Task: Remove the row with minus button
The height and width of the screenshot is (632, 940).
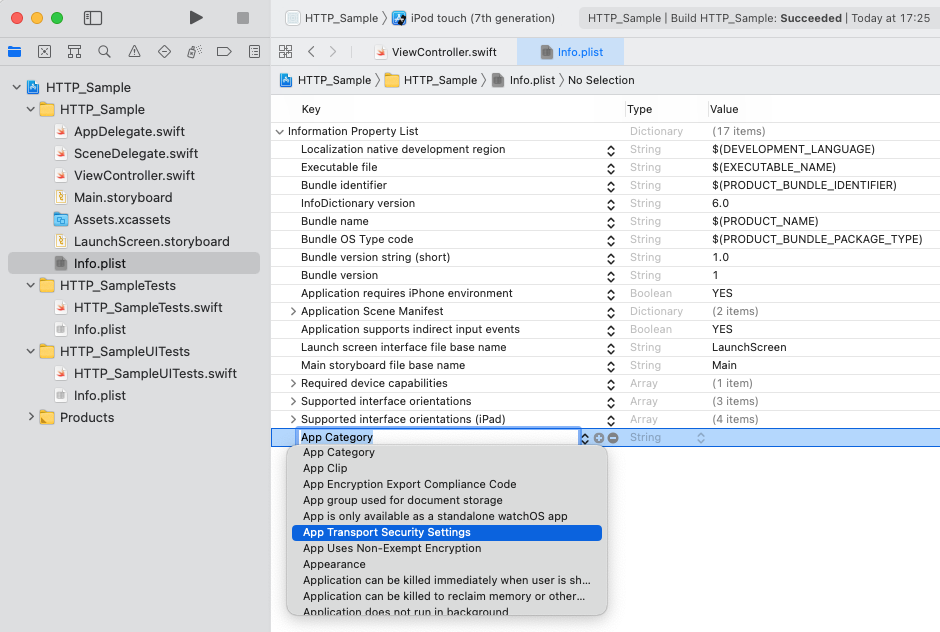Action: pyautogui.click(x=613, y=438)
